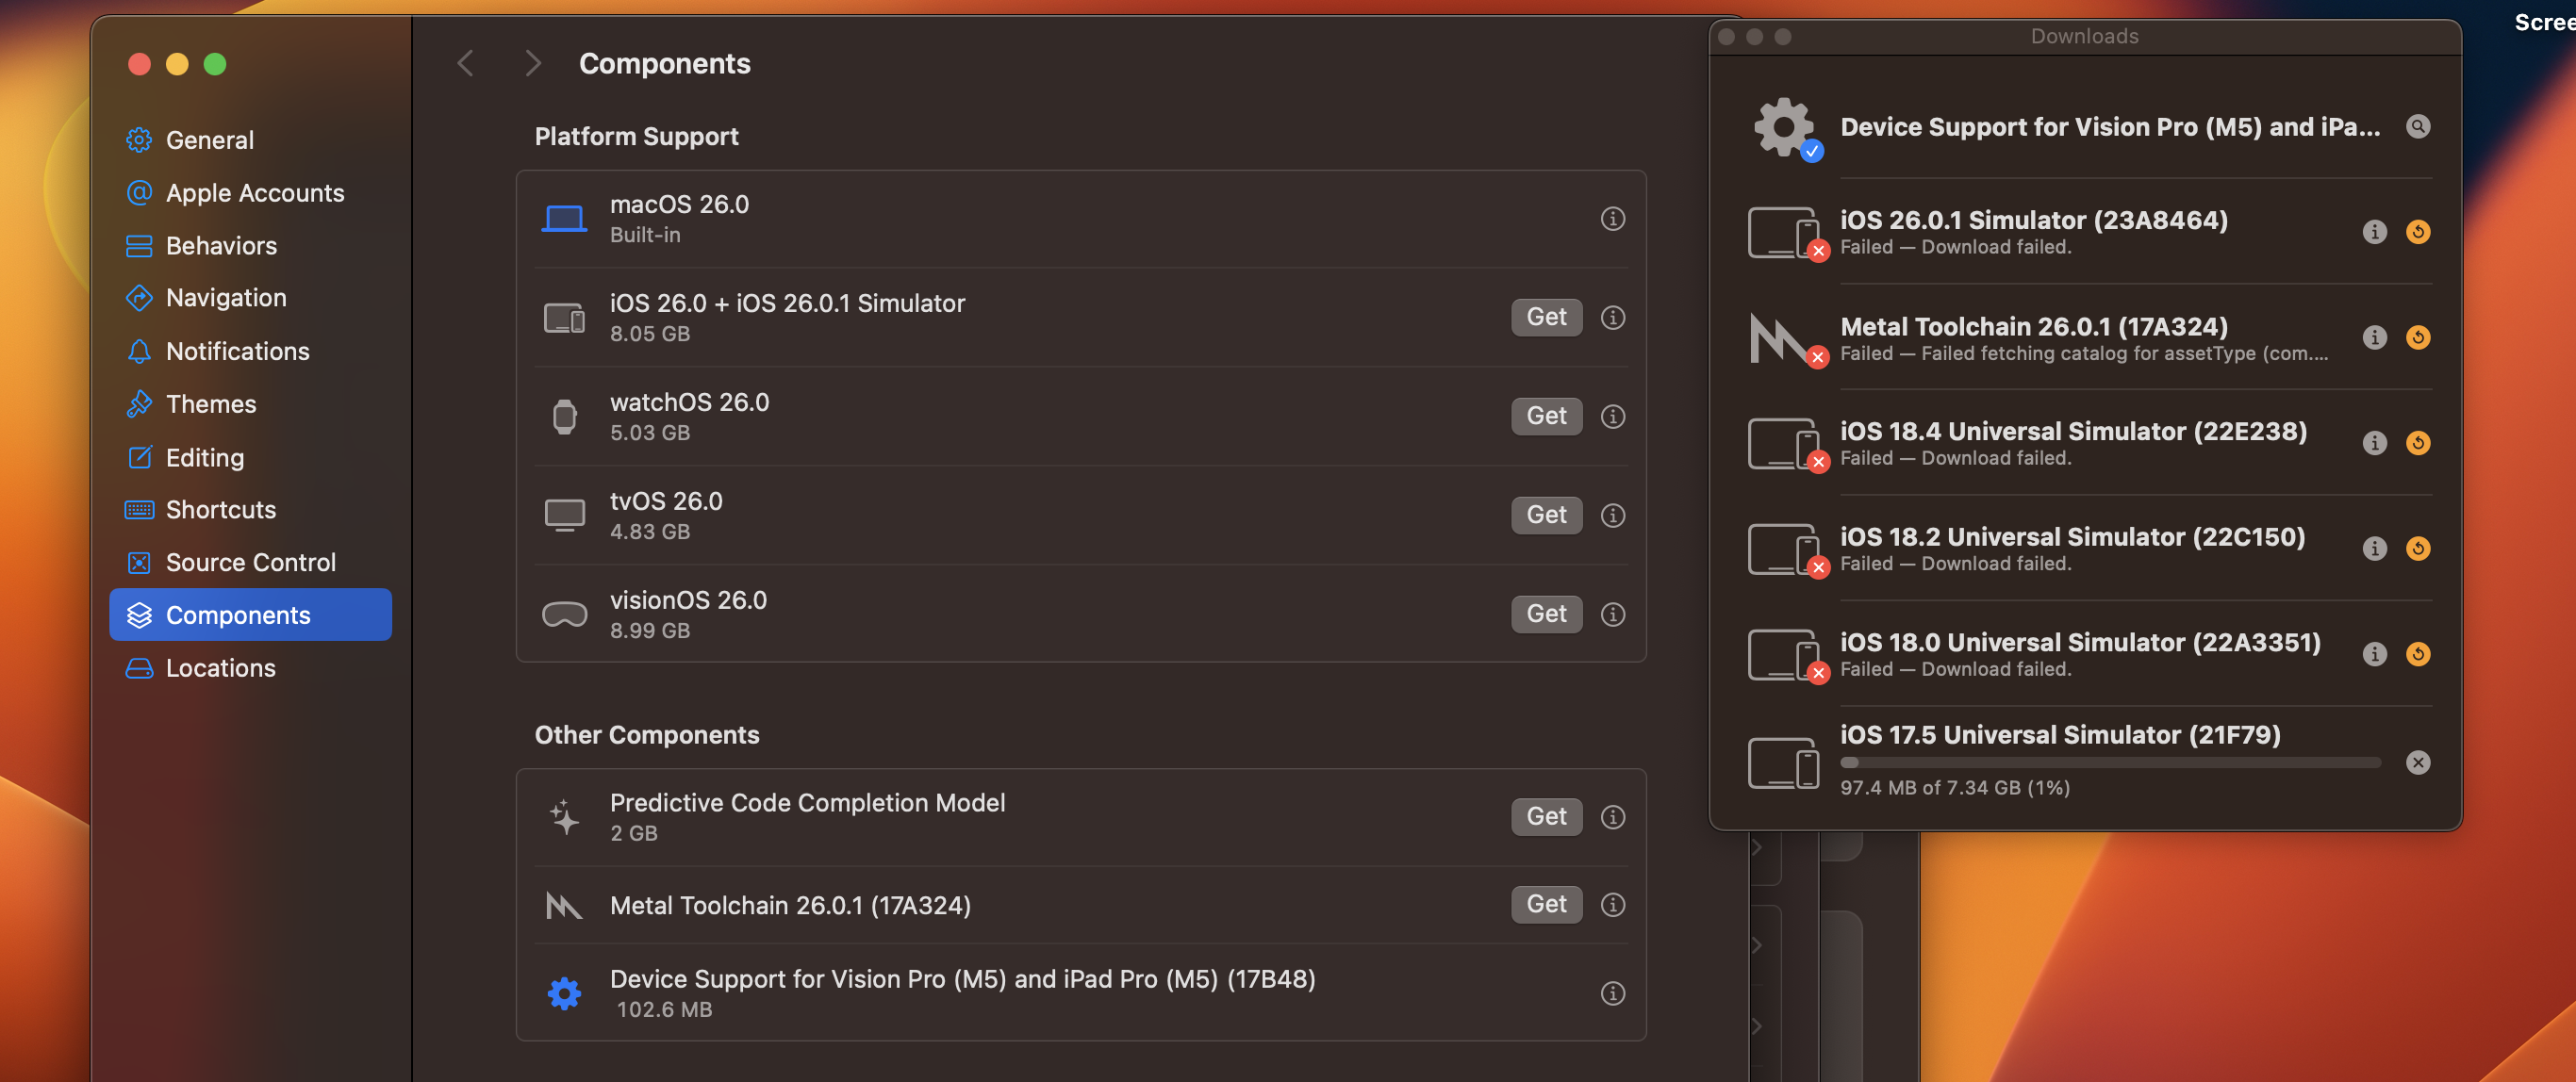Show info for macOS 26.0 platform
The image size is (2576, 1082).
click(1612, 219)
